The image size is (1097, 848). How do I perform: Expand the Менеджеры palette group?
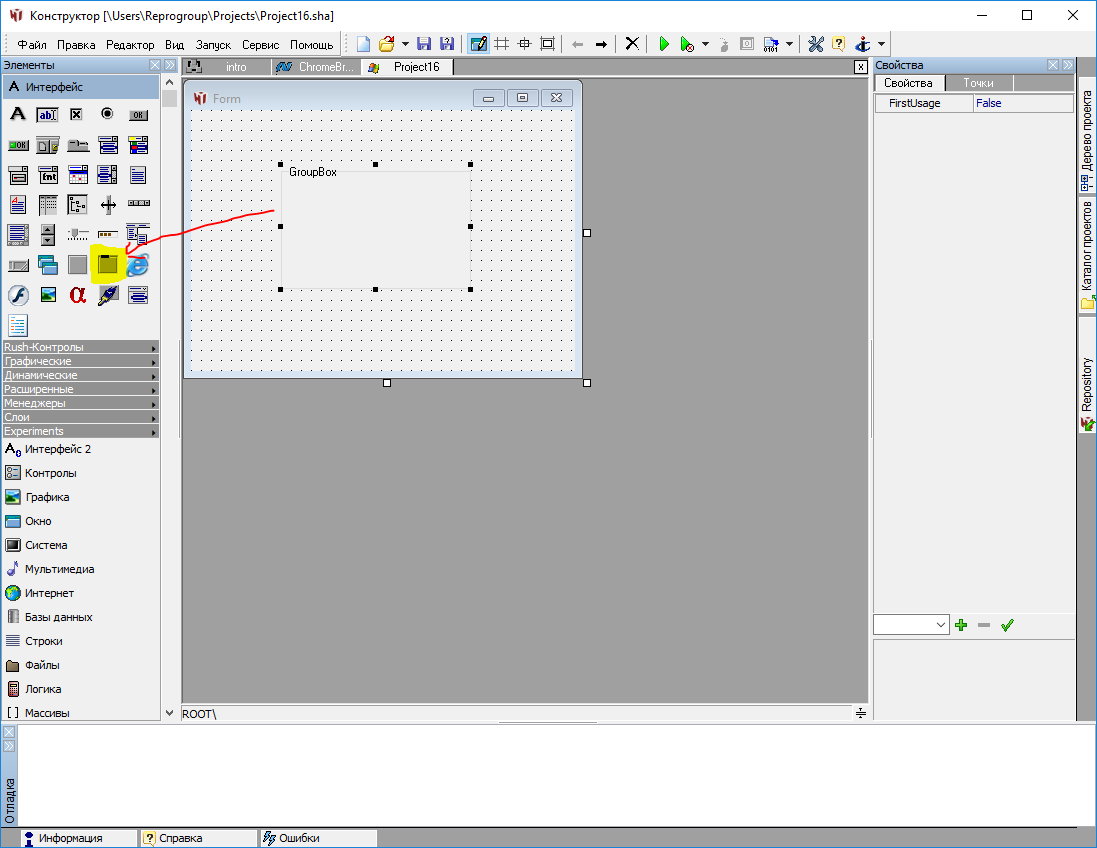tap(80, 403)
